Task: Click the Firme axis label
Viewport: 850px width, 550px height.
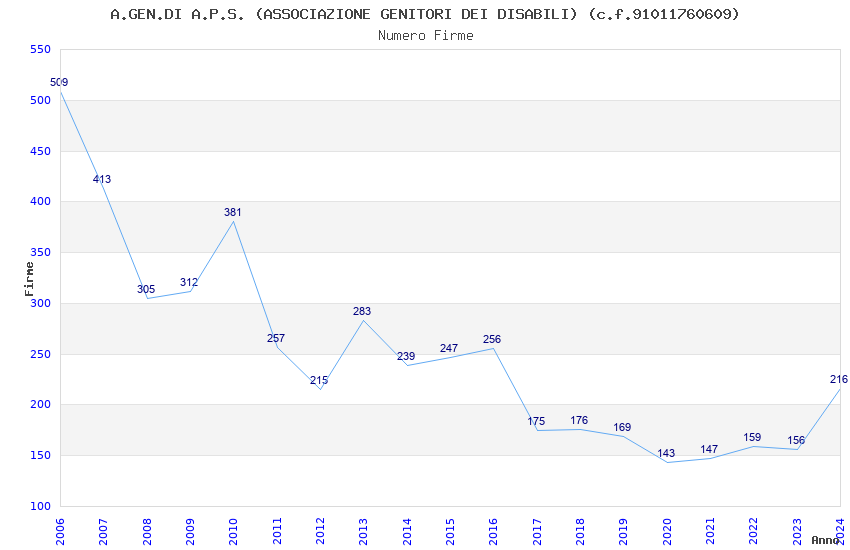Action: tap(29, 279)
